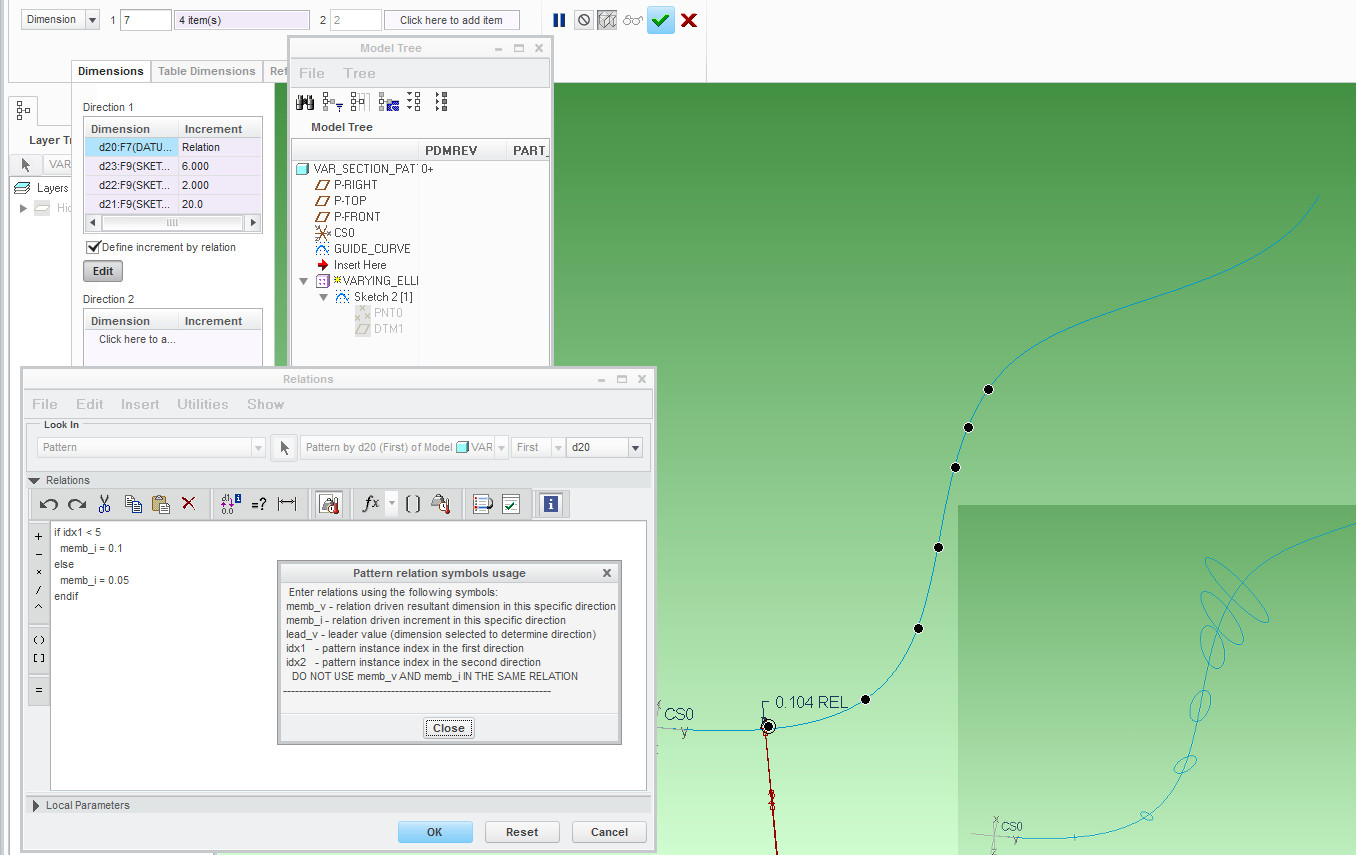The width and height of the screenshot is (1356, 855).
Task: Insert parentheses from side palette
Action: tap(39, 640)
